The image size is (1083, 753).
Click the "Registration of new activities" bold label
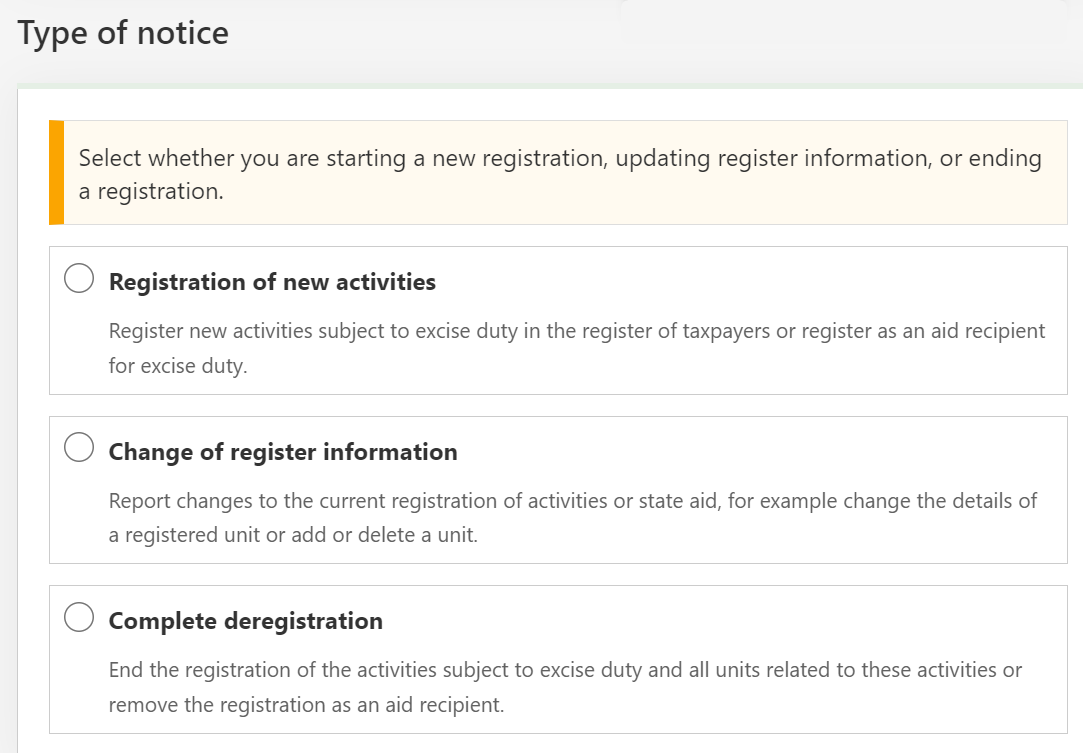pyautogui.click(x=272, y=282)
